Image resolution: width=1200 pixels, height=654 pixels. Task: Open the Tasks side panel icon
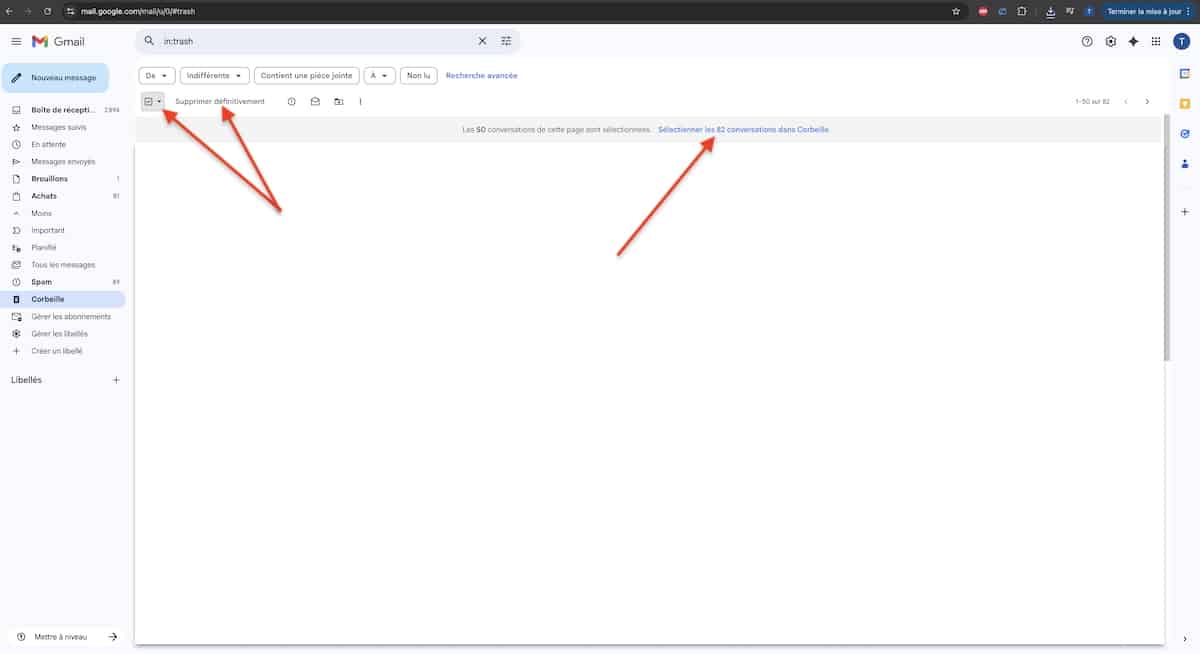(x=1185, y=133)
